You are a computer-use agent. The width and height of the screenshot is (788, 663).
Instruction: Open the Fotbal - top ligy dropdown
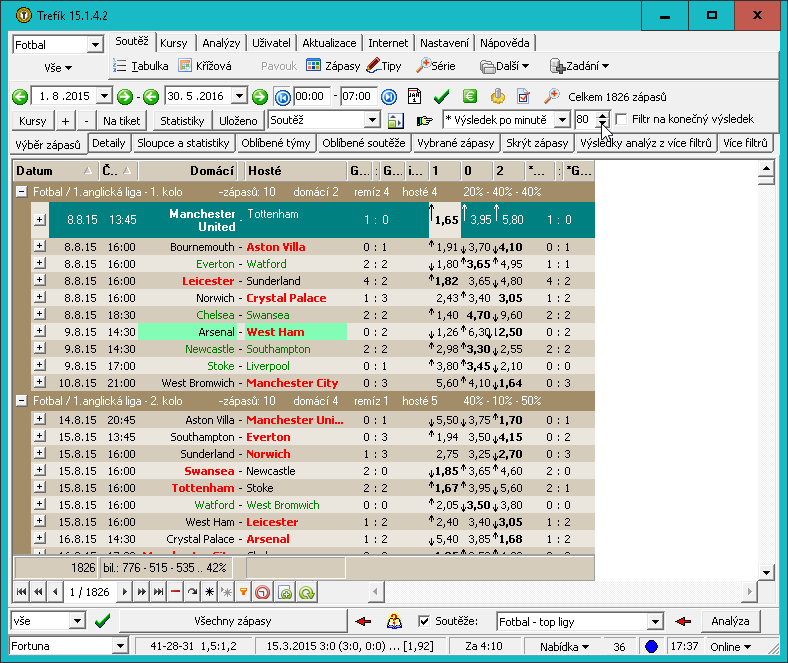click(655, 622)
